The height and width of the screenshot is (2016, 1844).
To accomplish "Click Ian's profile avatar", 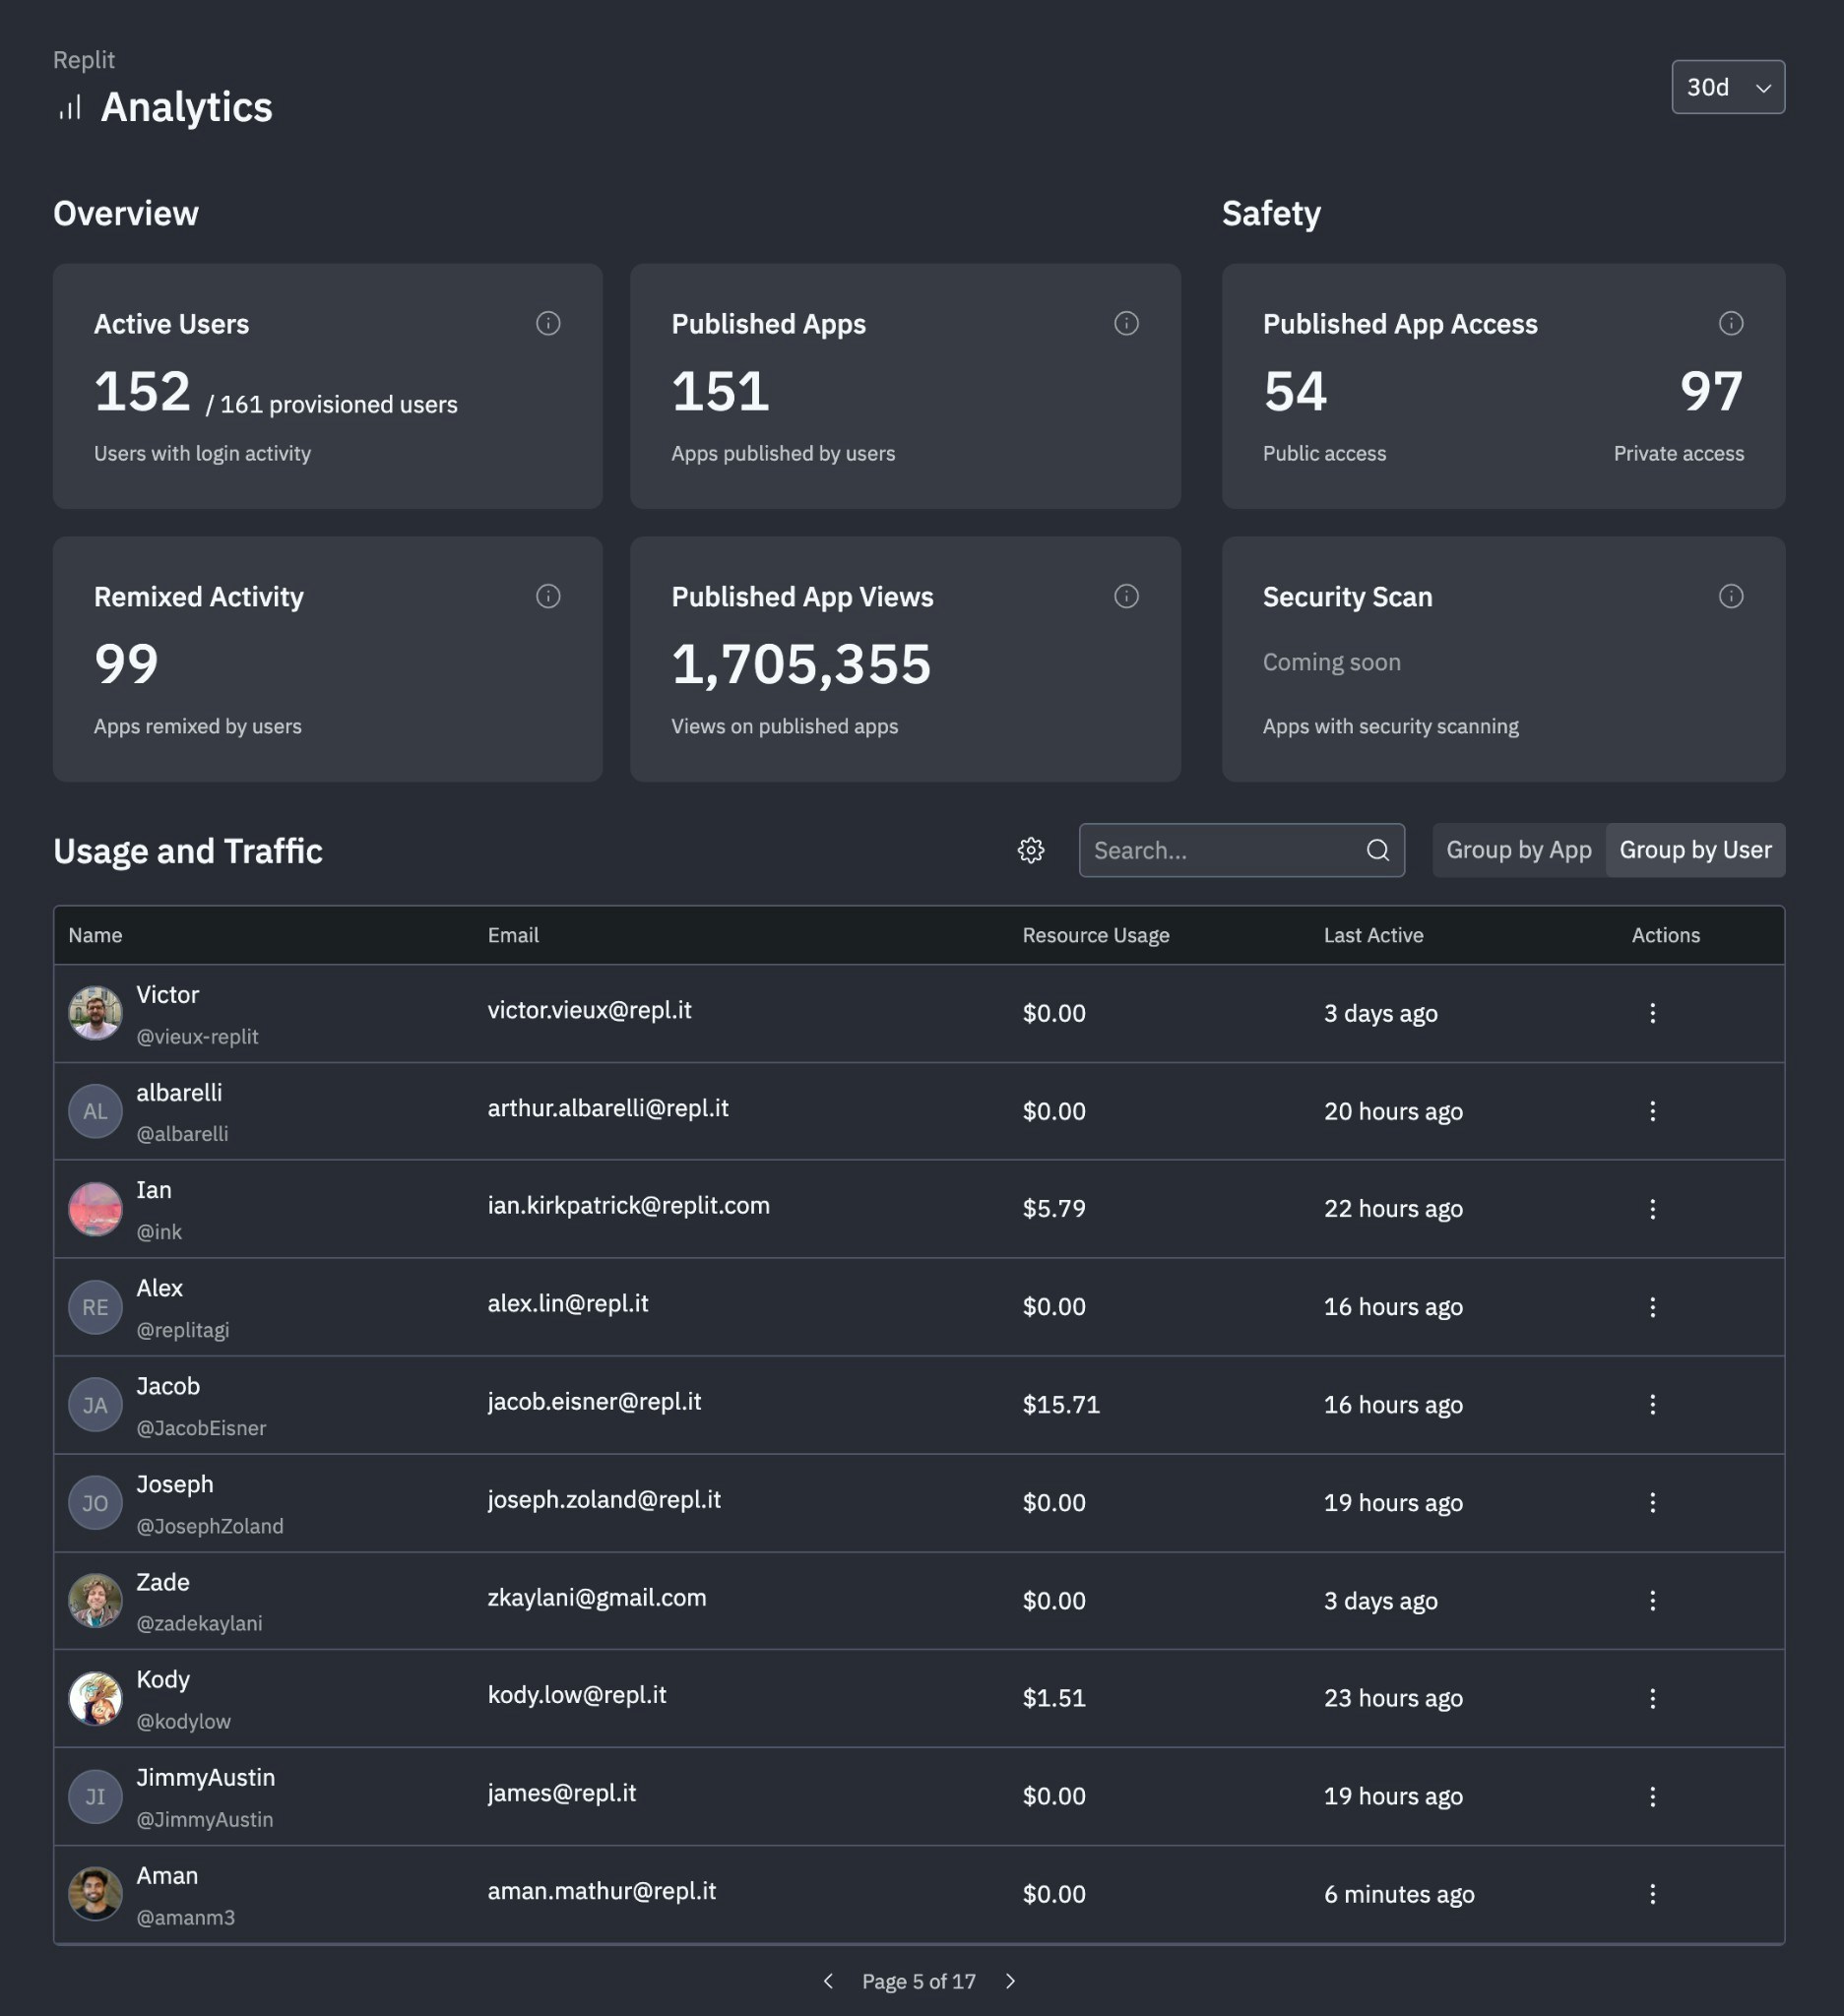I will coord(95,1208).
